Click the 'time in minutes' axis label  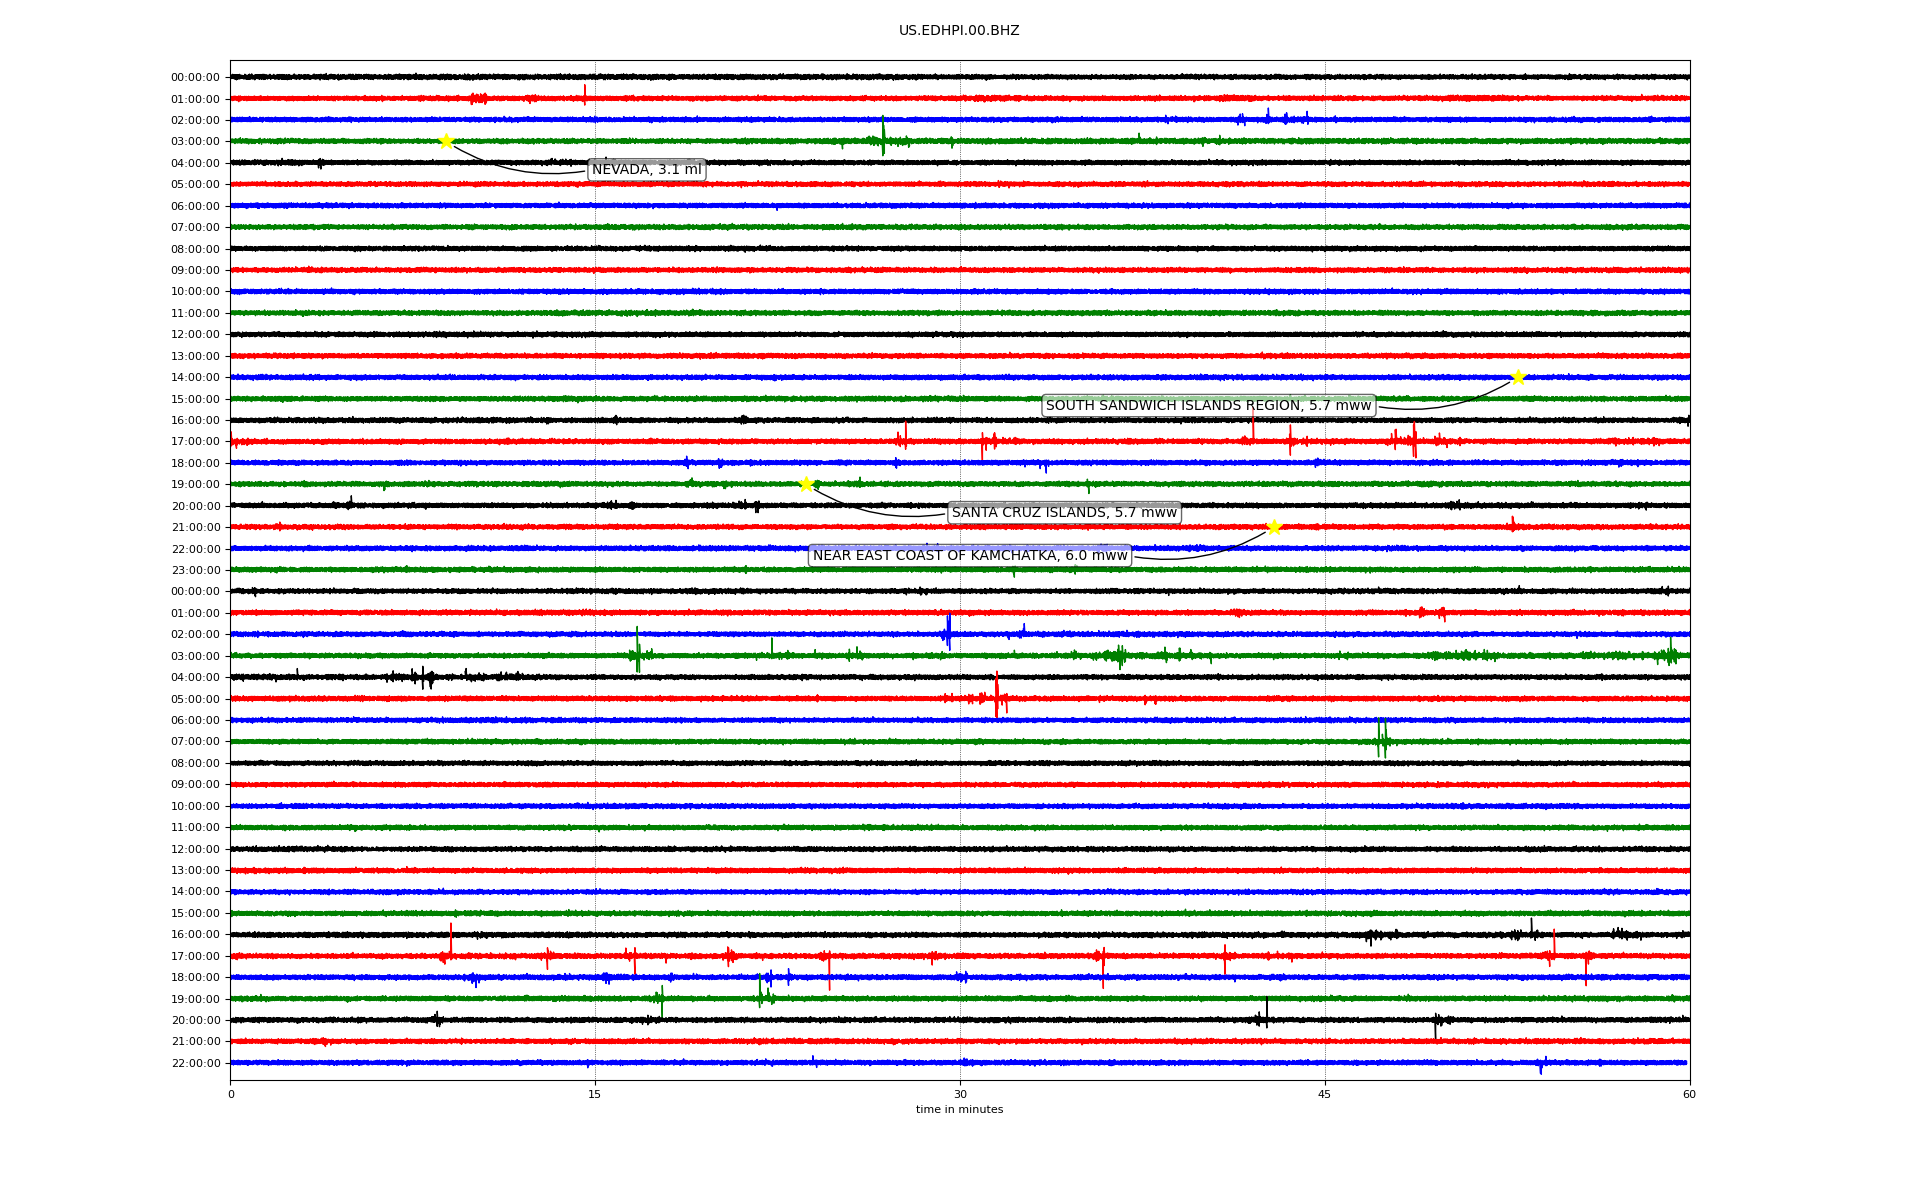[959, 1109]
